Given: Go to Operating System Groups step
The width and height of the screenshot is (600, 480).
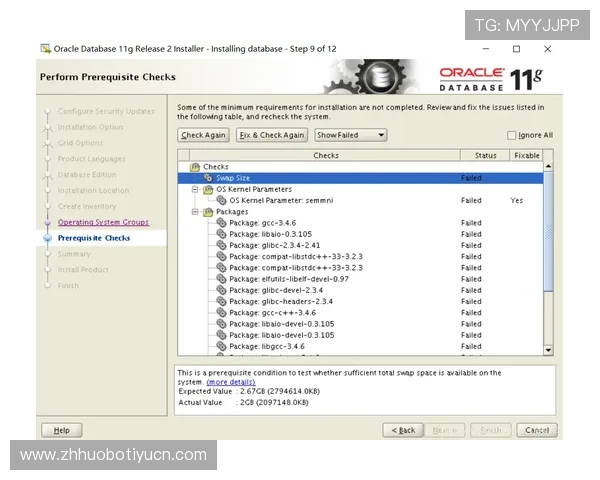Looking at the screenshot, I should pyautogui.click(x=103, y=222).
